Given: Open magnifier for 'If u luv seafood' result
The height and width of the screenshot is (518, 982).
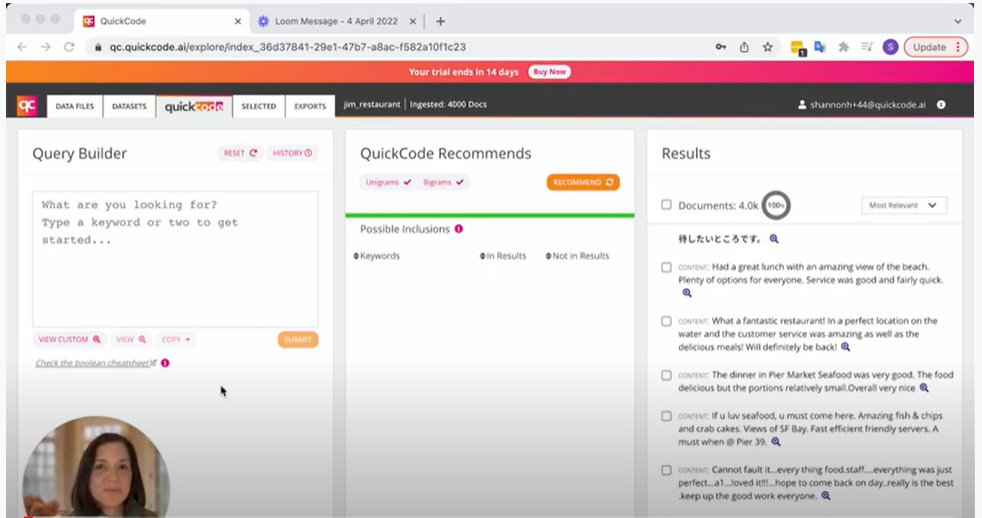Looking at the screenshot, I should coord(776,442).
